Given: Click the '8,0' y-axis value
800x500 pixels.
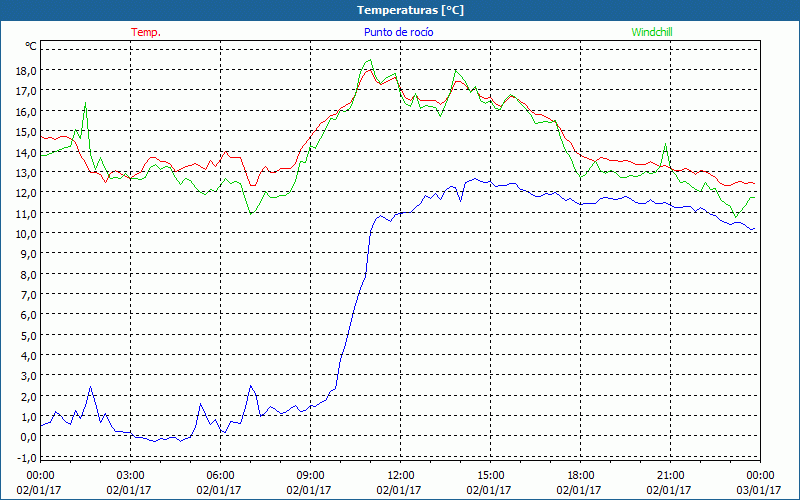Looking at the screenshot, I should 29,274.
